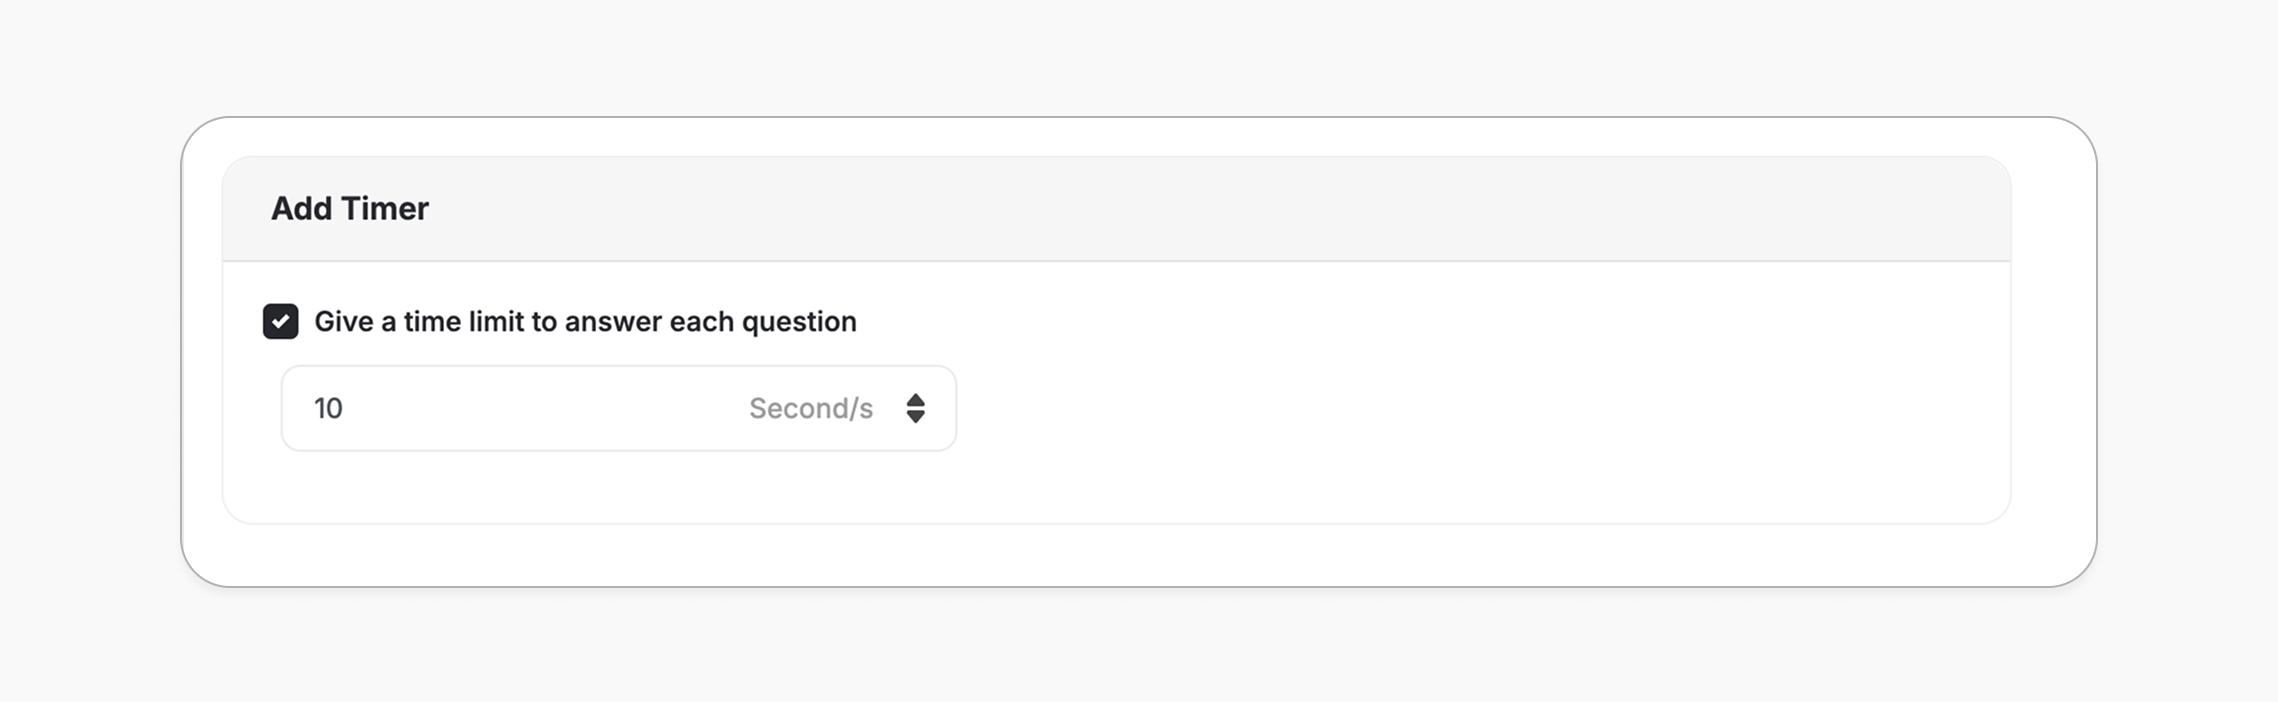This screenshot has height=702, width=2278.
Task: Click the downward triangle of the stepper icon
Action: pyautogui.click(x=917, y=417)
